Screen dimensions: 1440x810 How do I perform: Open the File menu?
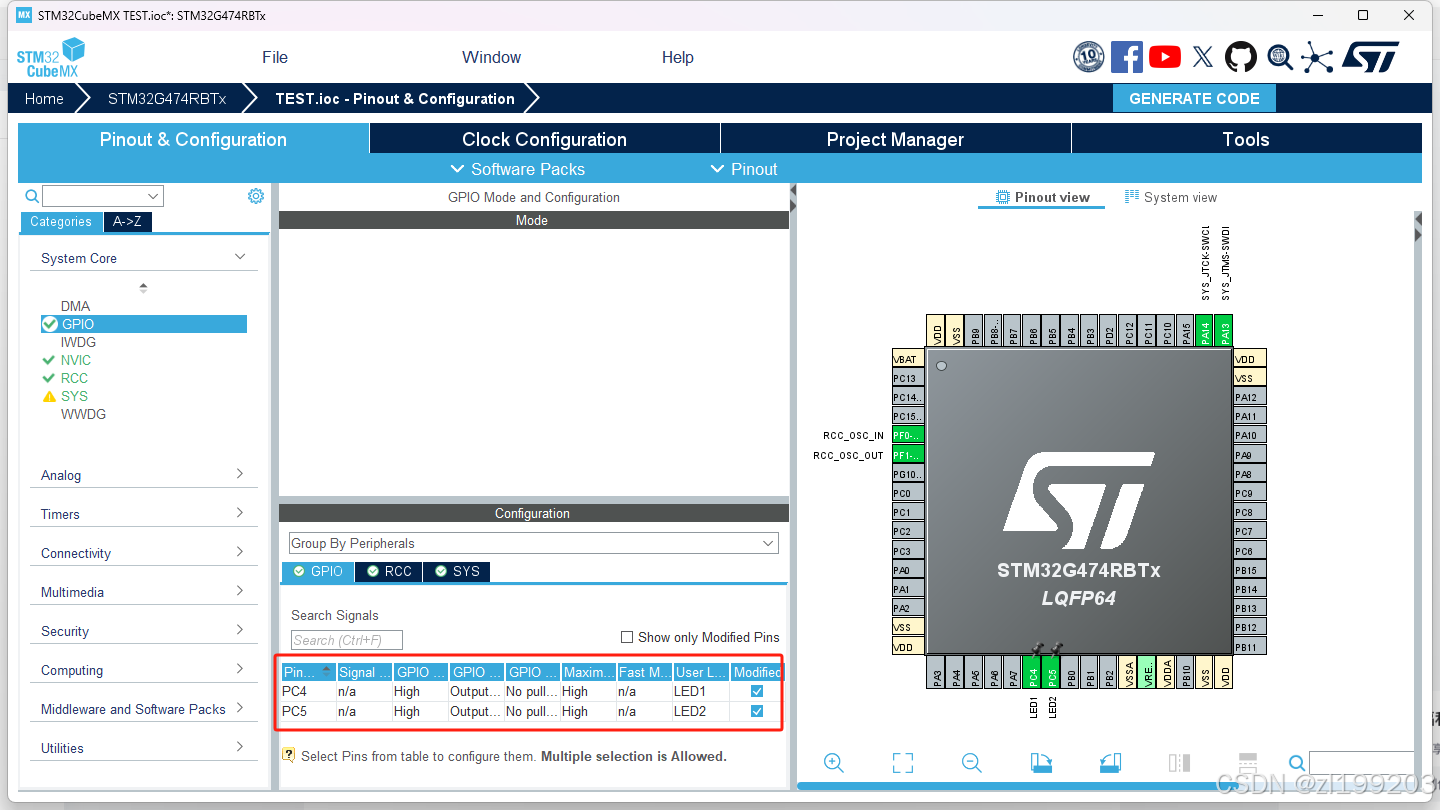[x=275, y=57]
